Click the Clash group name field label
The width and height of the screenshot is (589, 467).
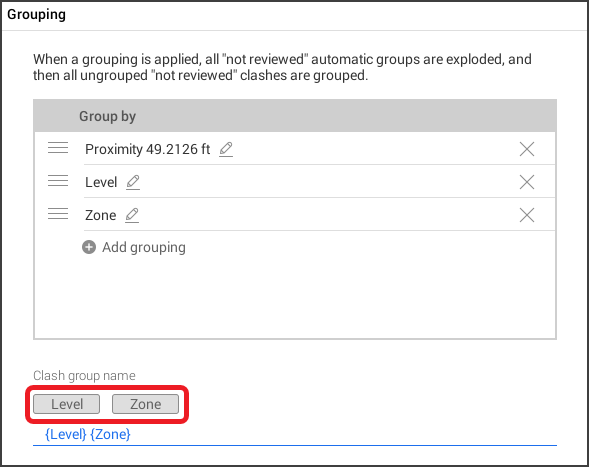[84, 376]
